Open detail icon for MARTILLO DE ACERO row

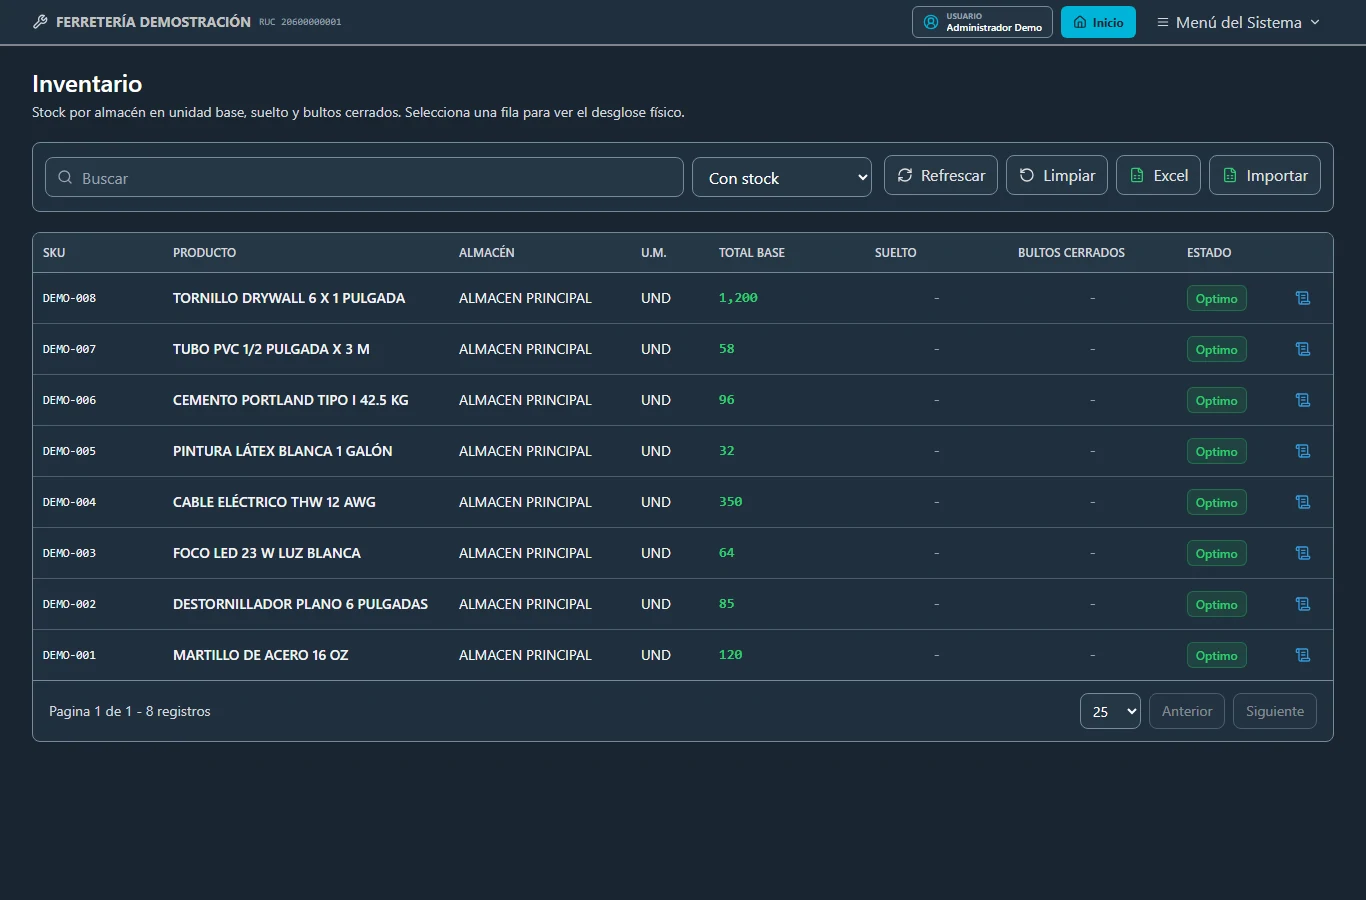[x=1302, y=655]
